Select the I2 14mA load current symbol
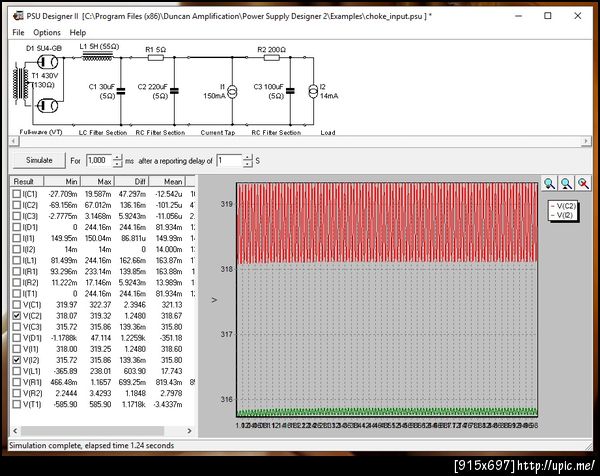The height and width of the screenshot is (476, 600). coord(313,91)
